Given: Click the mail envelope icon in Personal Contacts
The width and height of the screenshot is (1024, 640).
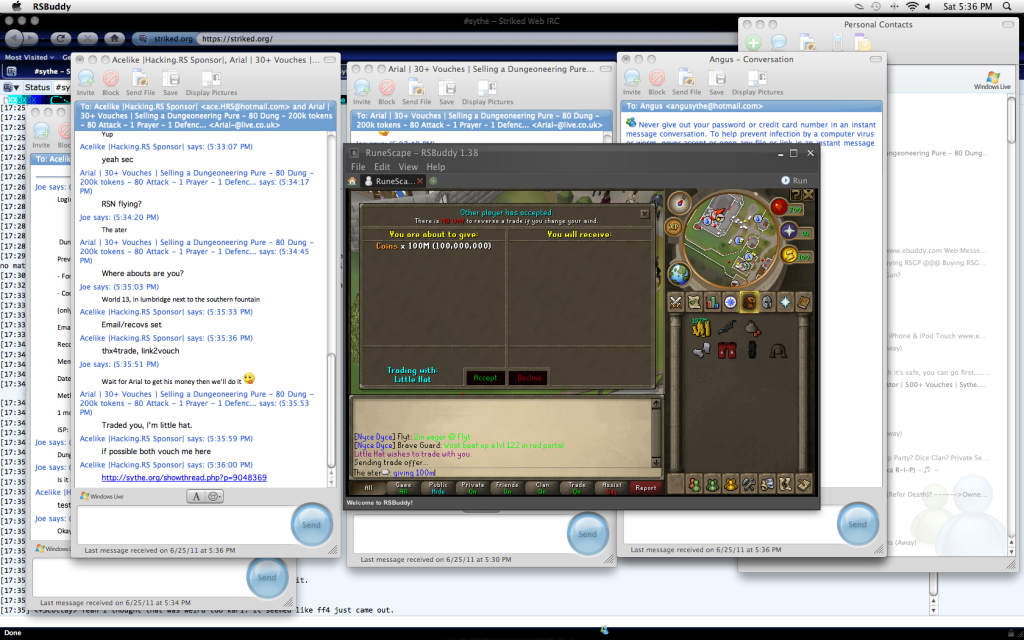Looking at the screenshot, I should point(863,43).
